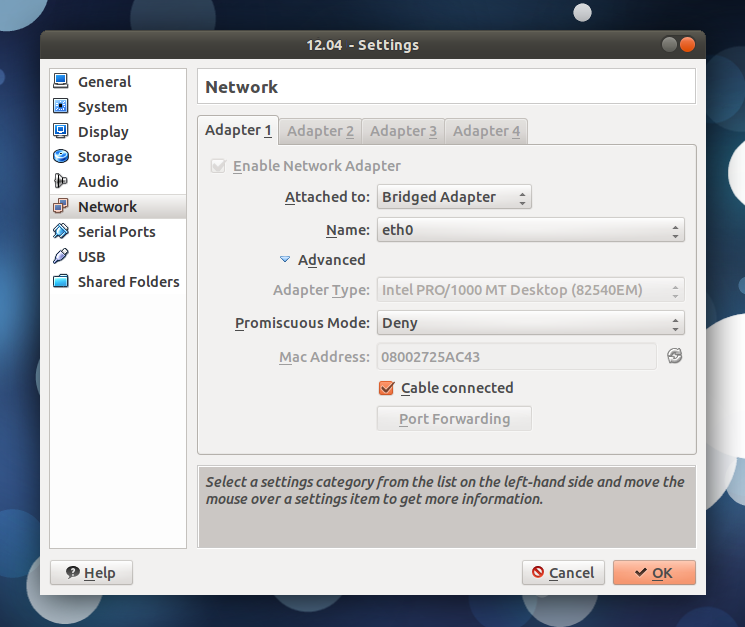Click the Mac Address field 08002725AC43
This screenshot has width=745, height=627.
click(516, 357)
